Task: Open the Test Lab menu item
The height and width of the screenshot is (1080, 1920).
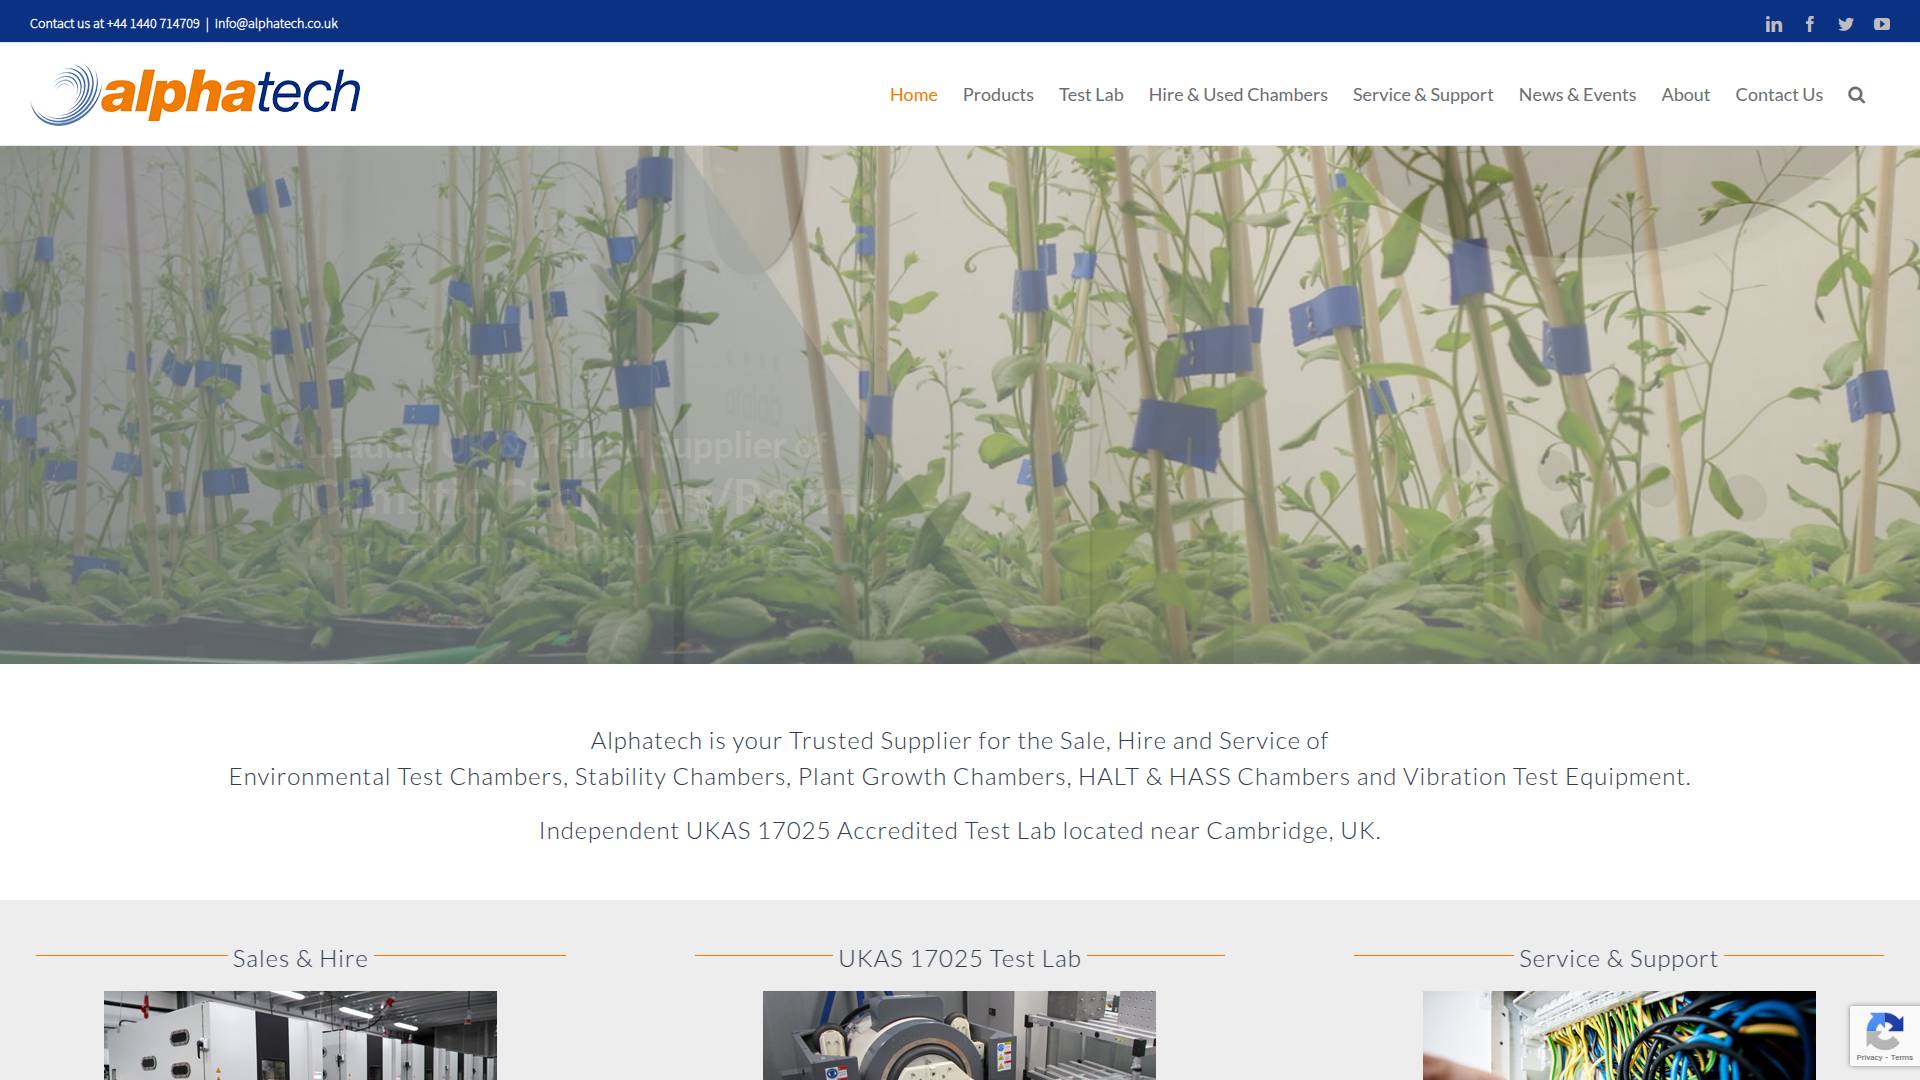Action: pos(1090,95)
